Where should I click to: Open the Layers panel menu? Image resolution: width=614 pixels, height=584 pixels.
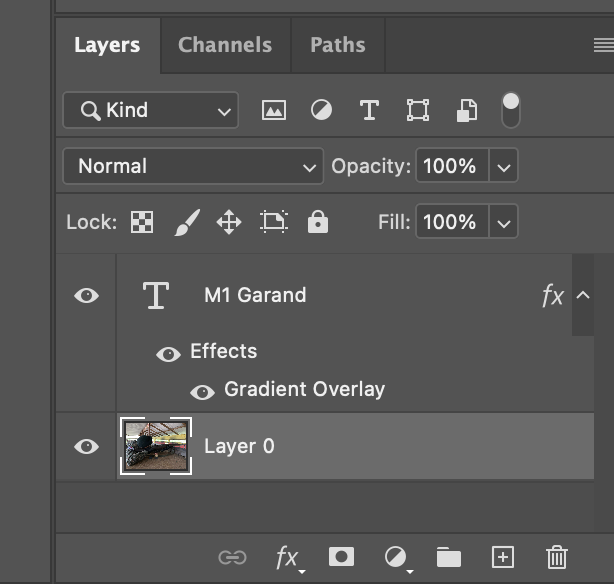pyautogui.click(x=603, y=45)
